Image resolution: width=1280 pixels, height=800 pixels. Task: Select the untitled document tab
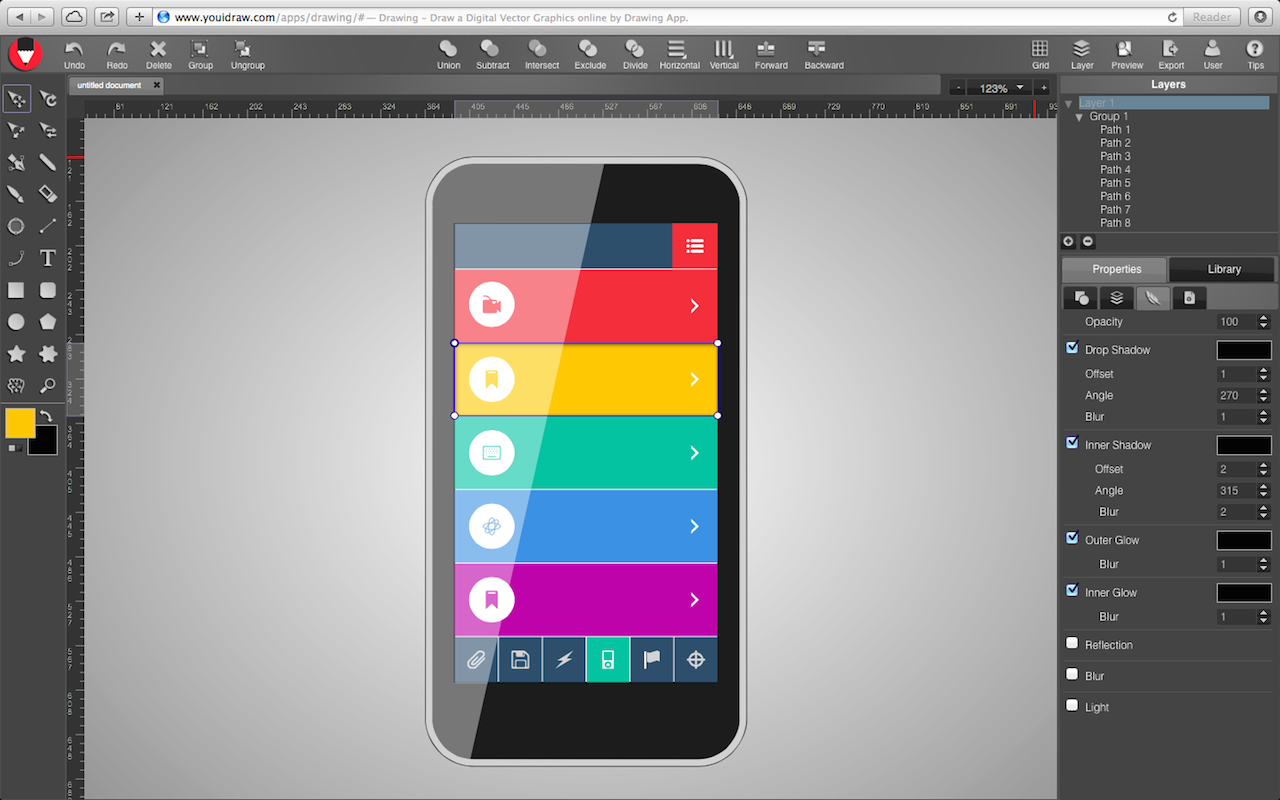click(x=108, y=85)
